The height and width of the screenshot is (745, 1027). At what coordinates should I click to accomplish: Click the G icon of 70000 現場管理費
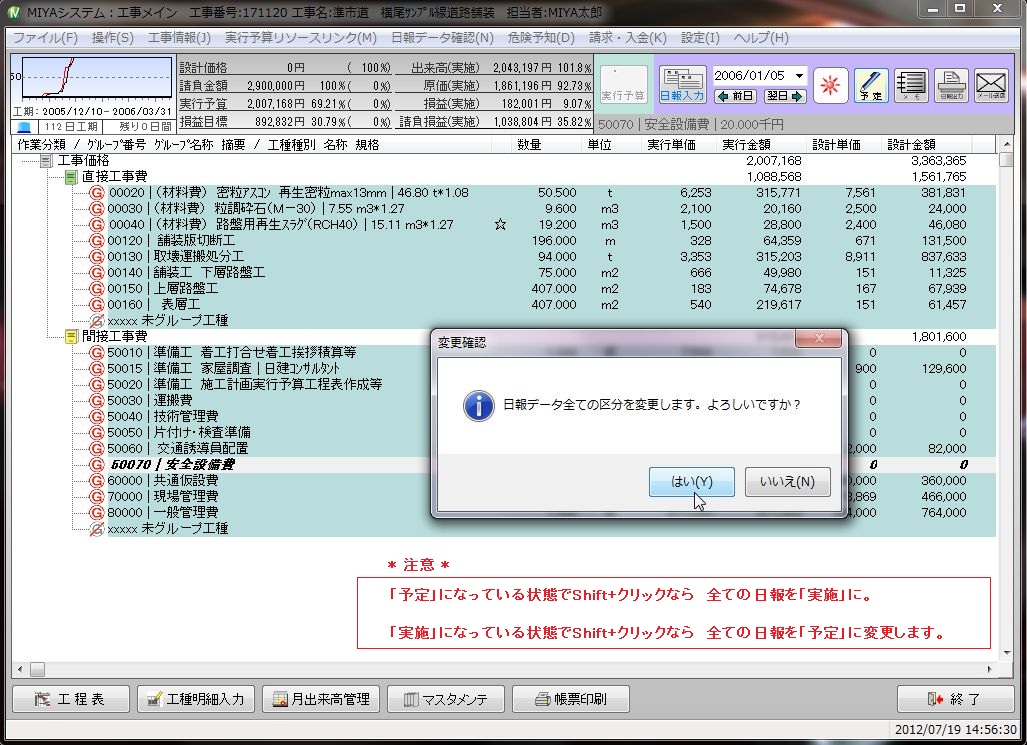[x=96, y=497]
